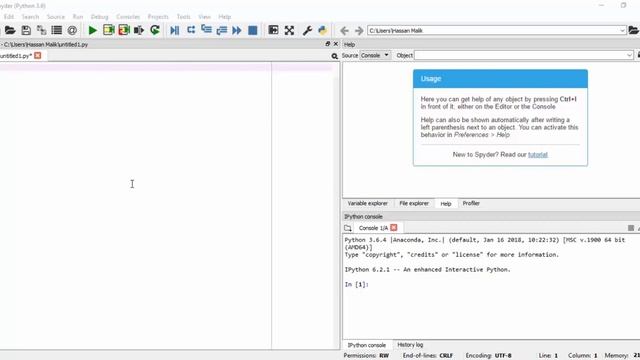640x360 pixels.
Task: Run selection or current line icon
Action: click(139, 30)
